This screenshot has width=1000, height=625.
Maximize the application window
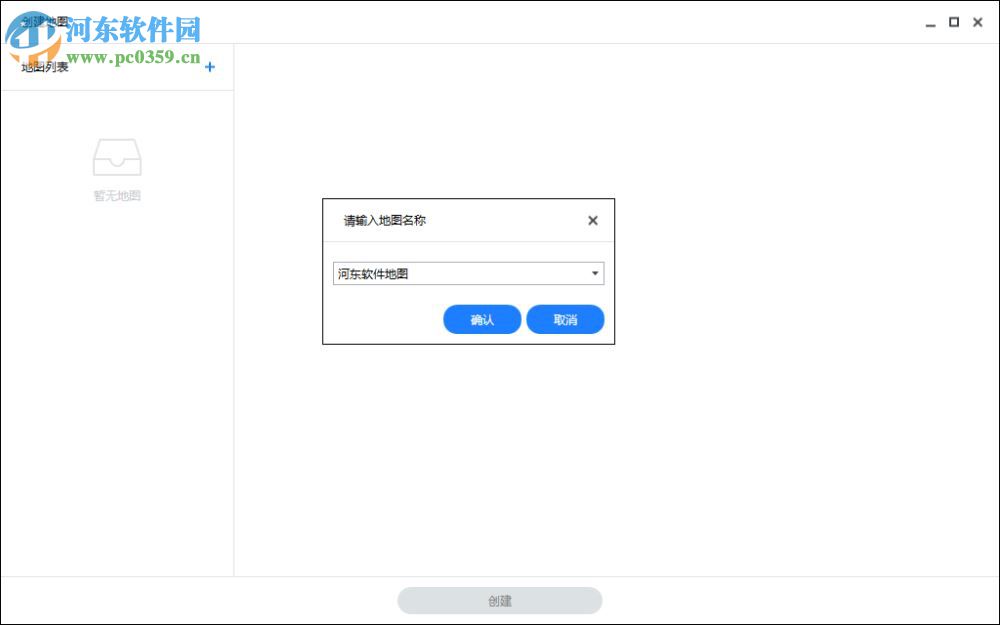click(955, 22)
